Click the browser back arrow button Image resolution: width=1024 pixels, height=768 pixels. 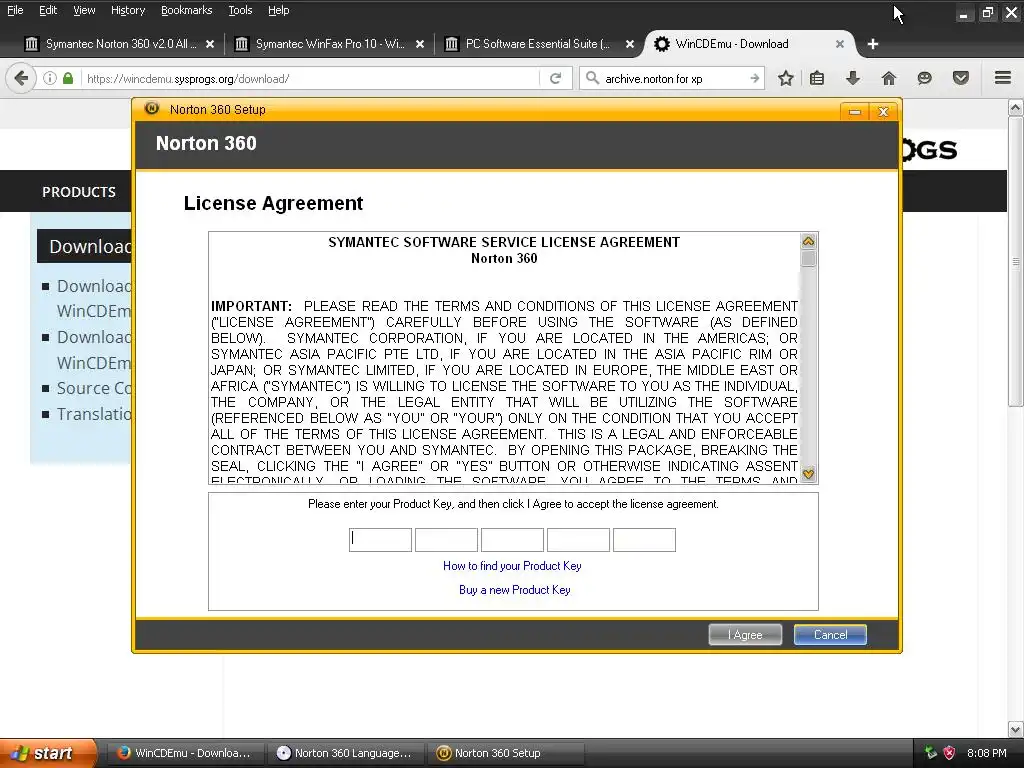[x=21, y=78]
